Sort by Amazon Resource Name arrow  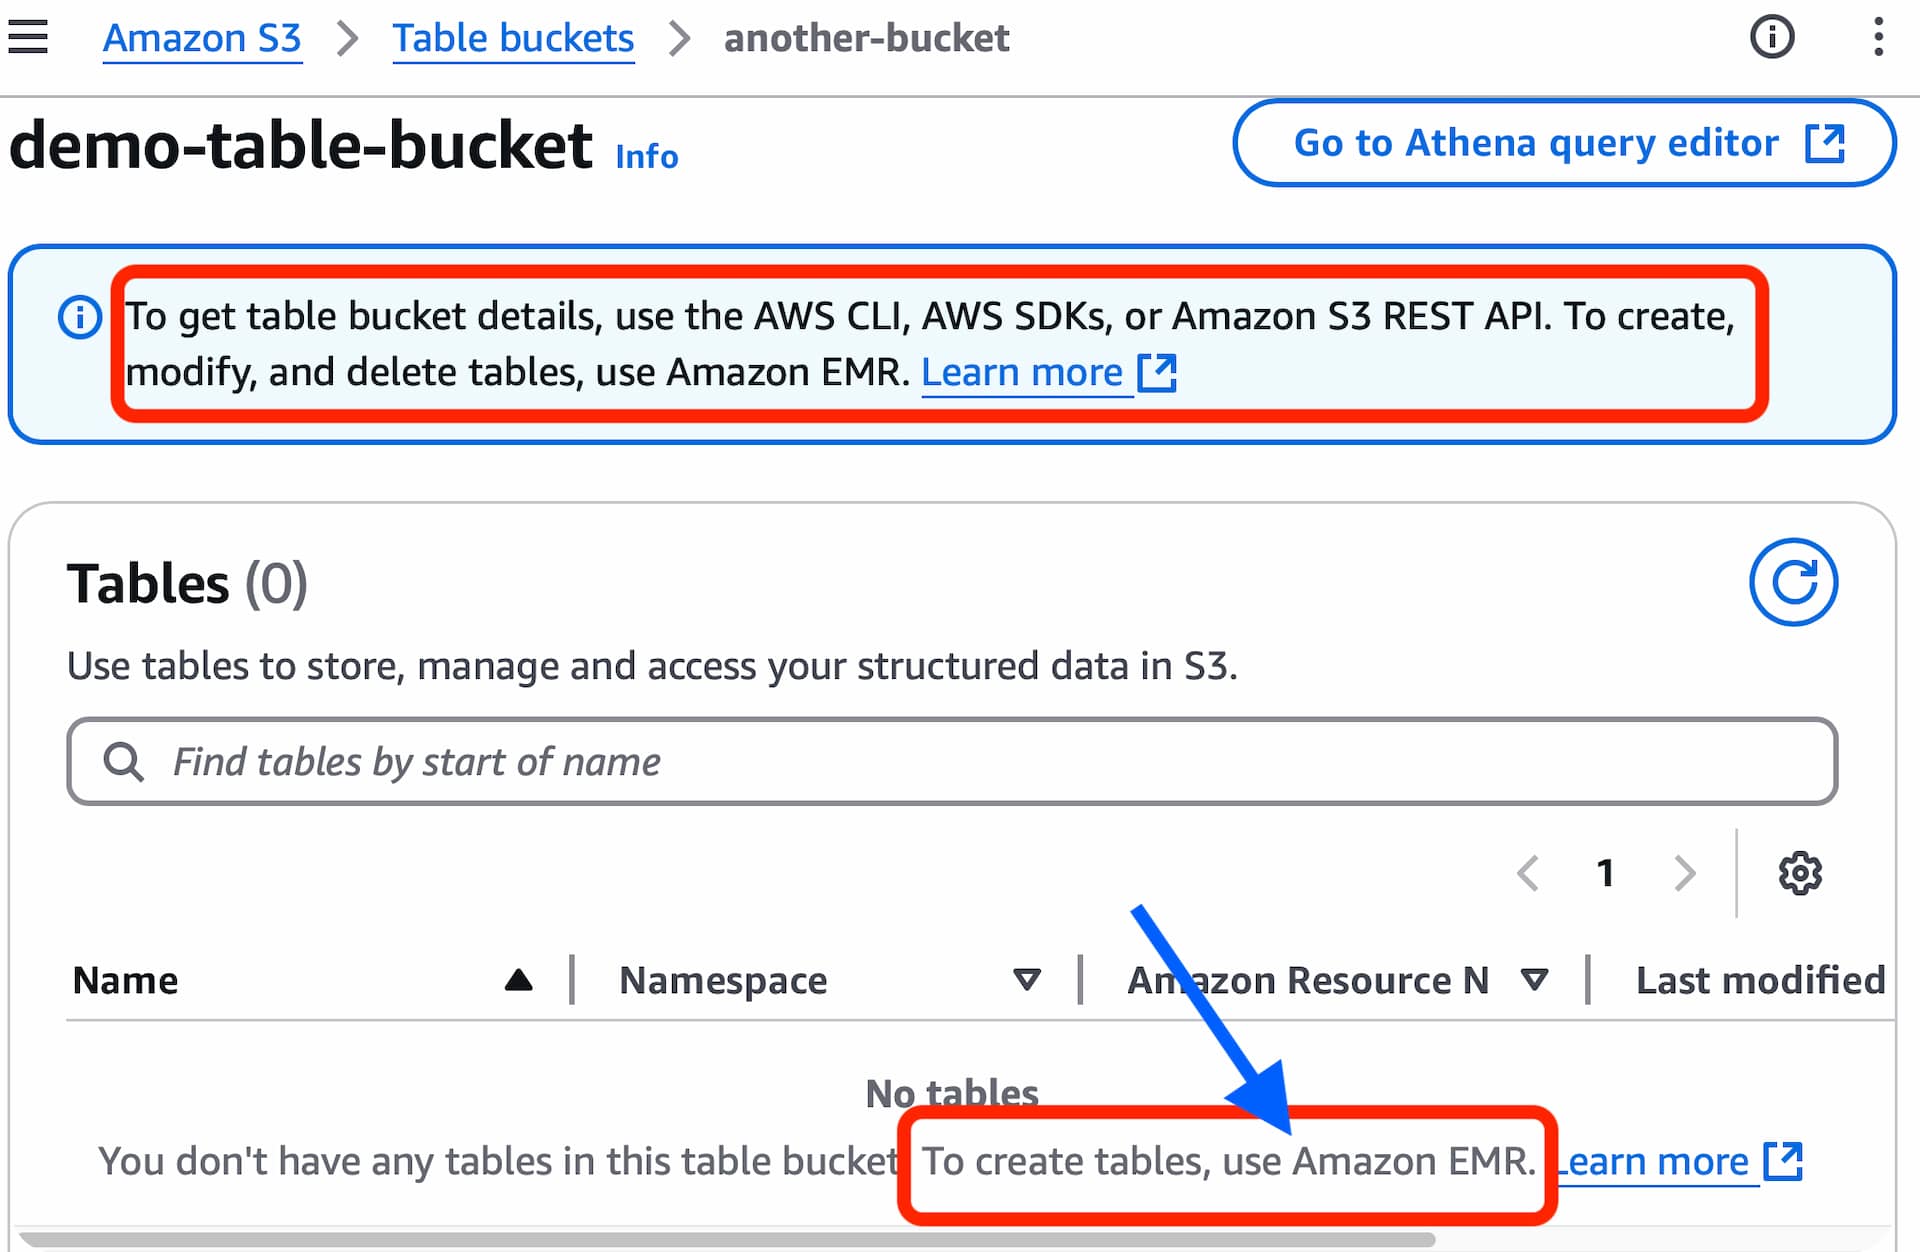pyautogui.click(x=1535, y=980)
